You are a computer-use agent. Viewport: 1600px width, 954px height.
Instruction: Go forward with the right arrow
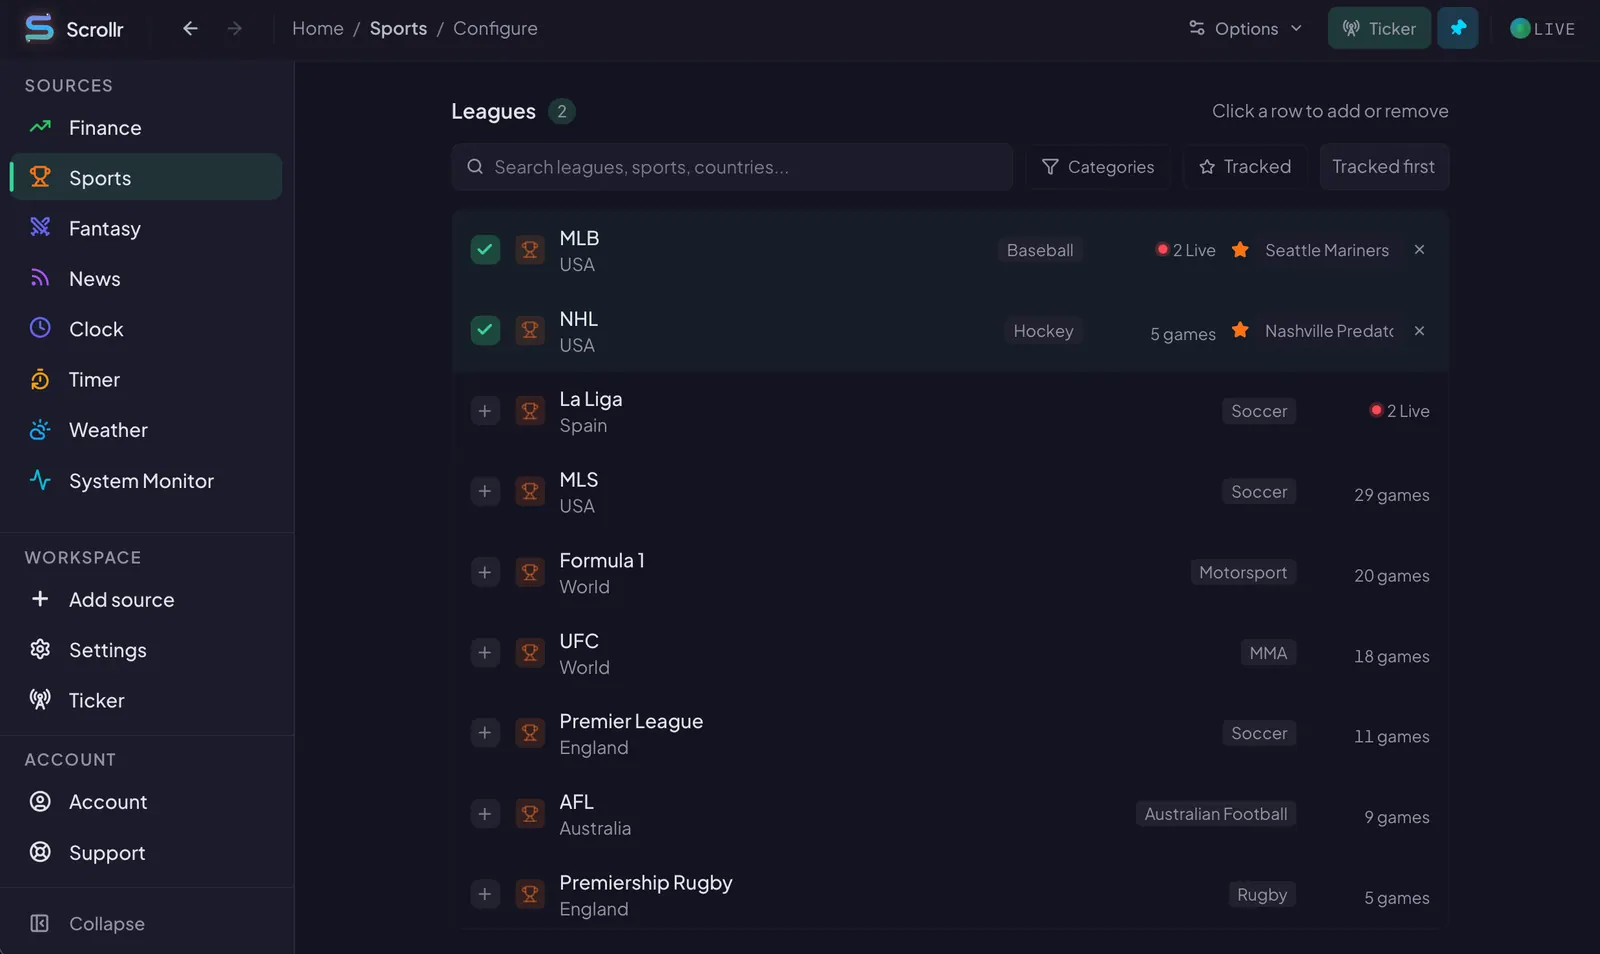click(x=234, y=28)
